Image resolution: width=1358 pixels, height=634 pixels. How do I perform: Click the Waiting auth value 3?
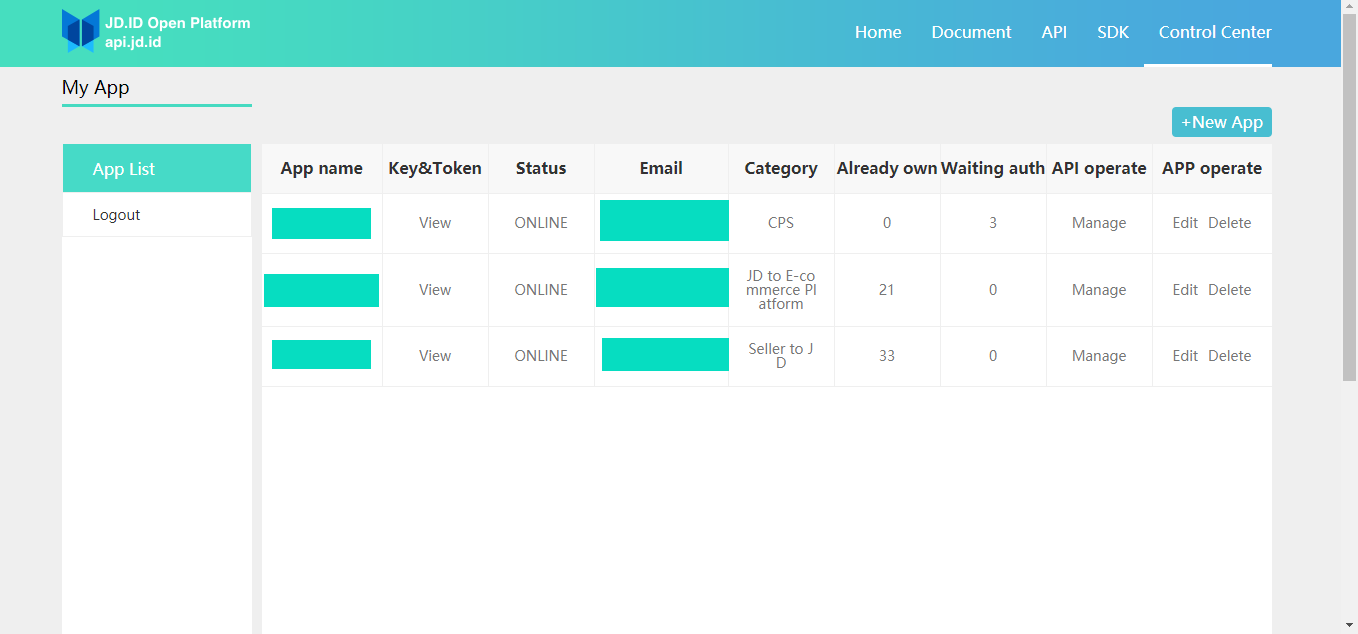click(993, 223)
